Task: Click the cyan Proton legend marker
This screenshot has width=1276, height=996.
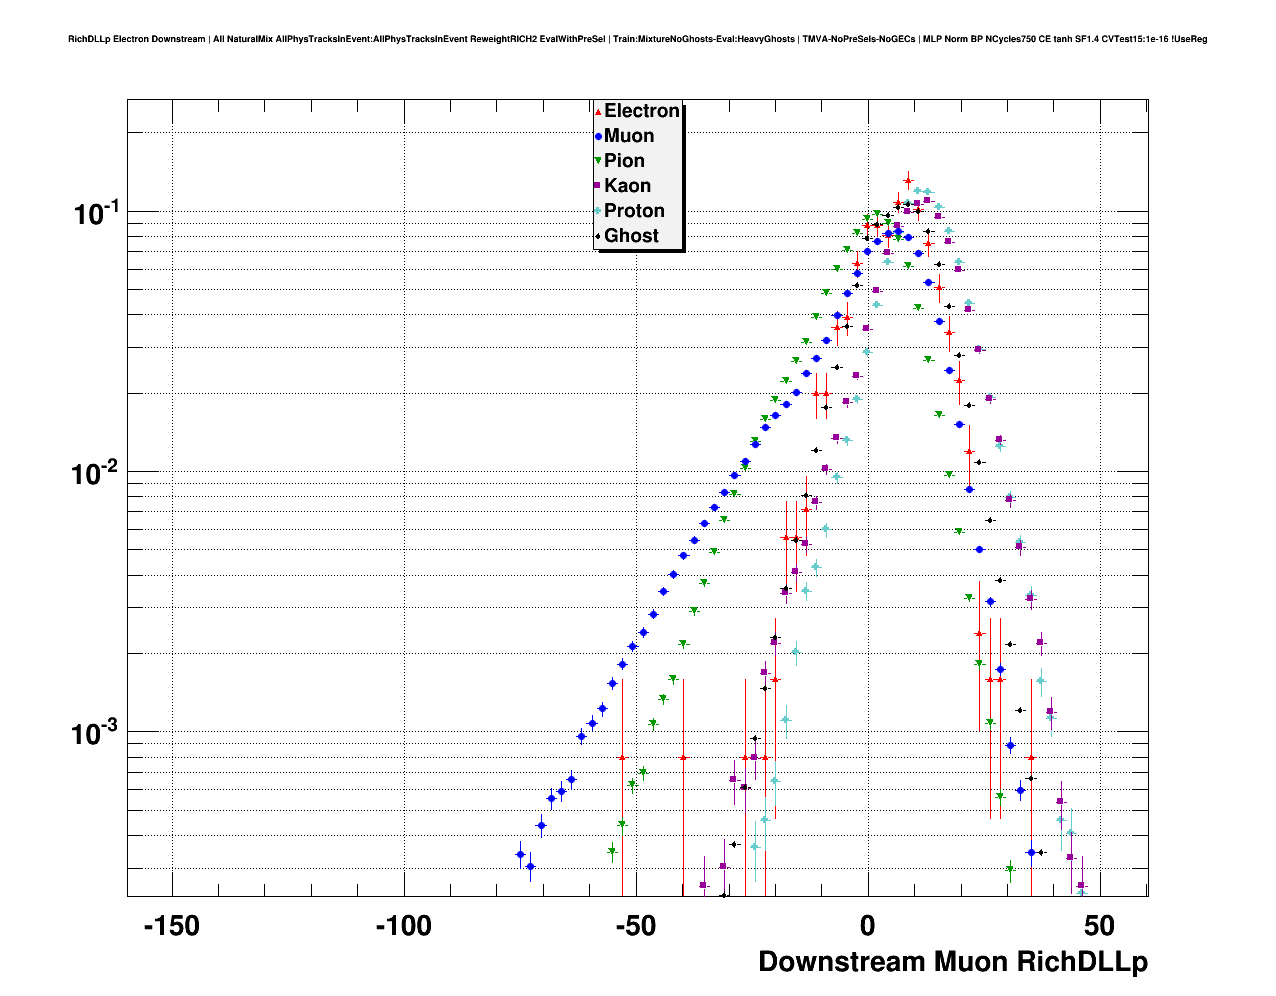Action: point(598,211)
